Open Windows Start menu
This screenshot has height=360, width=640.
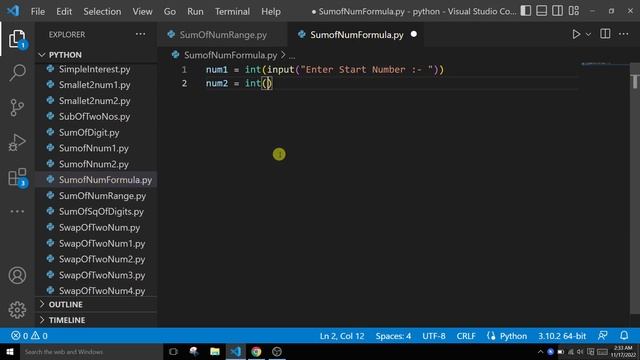10,352
